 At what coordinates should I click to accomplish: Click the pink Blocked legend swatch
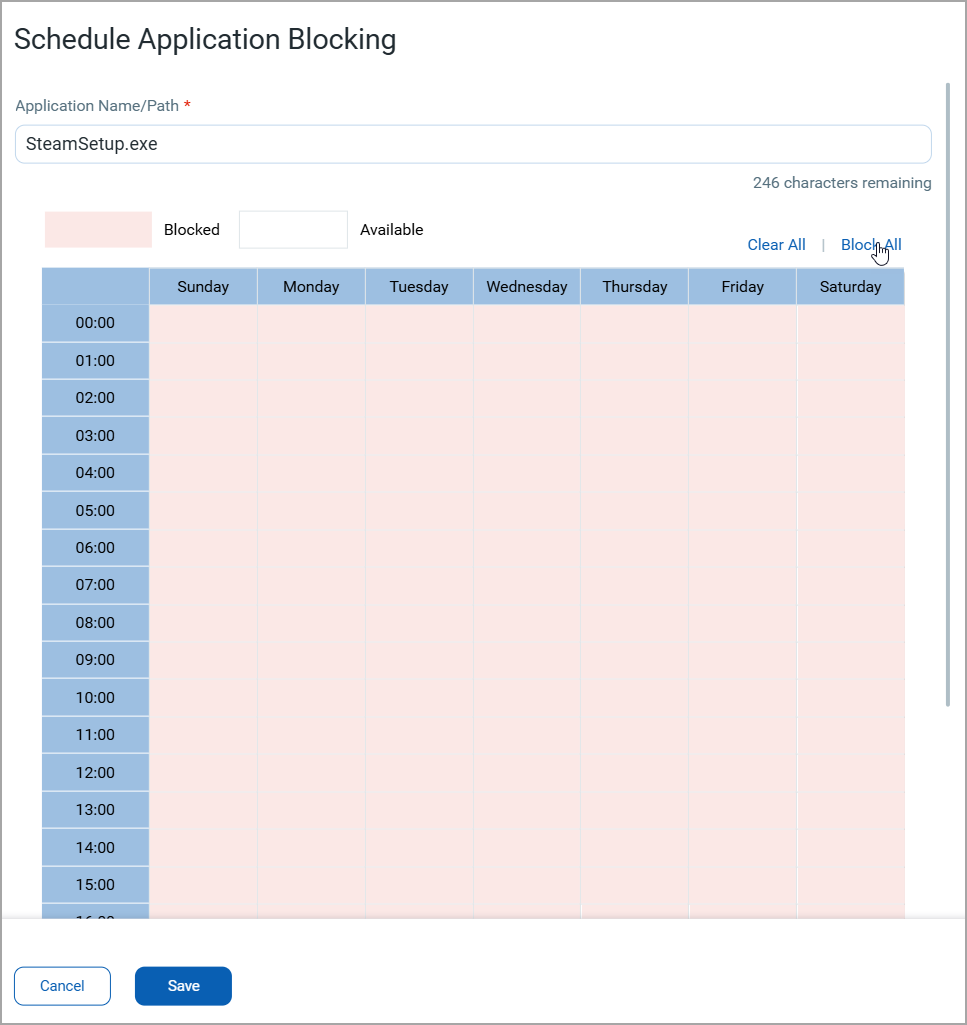(x=98, y=230)
